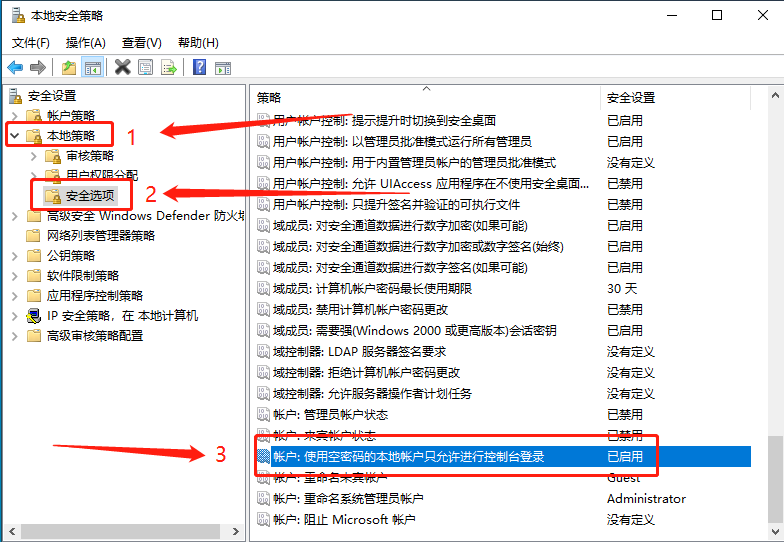Expand the 软件限制策略 tree node
784x542 pixels.
(14, 276)
